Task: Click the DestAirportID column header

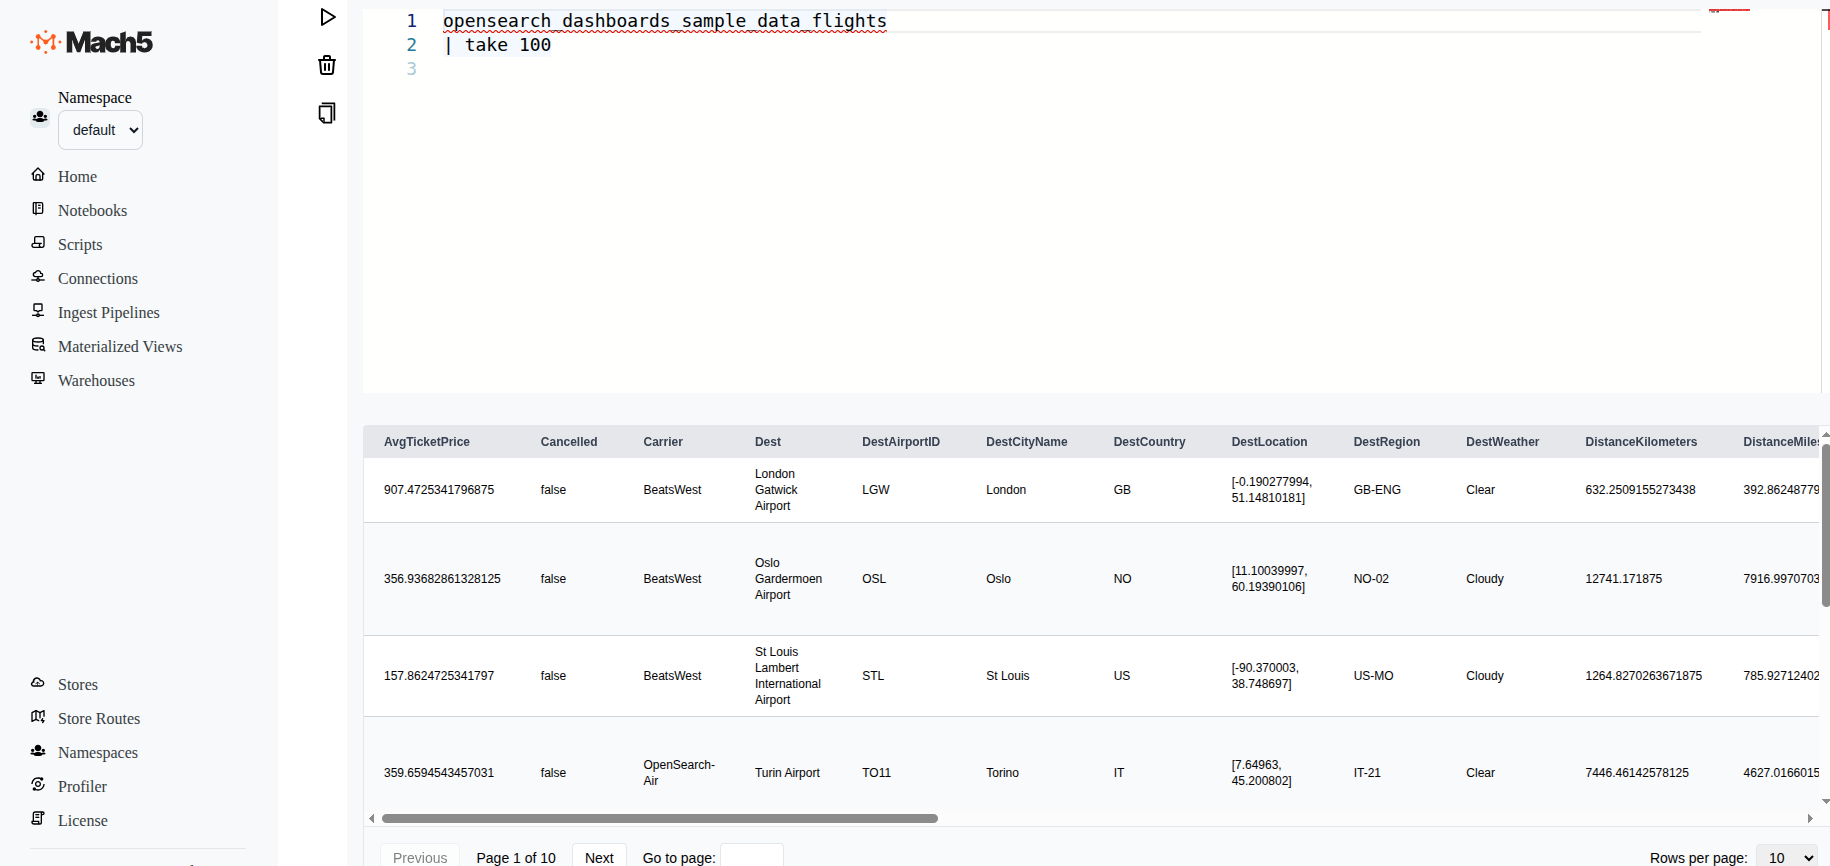Action: [x=901, y=442]
